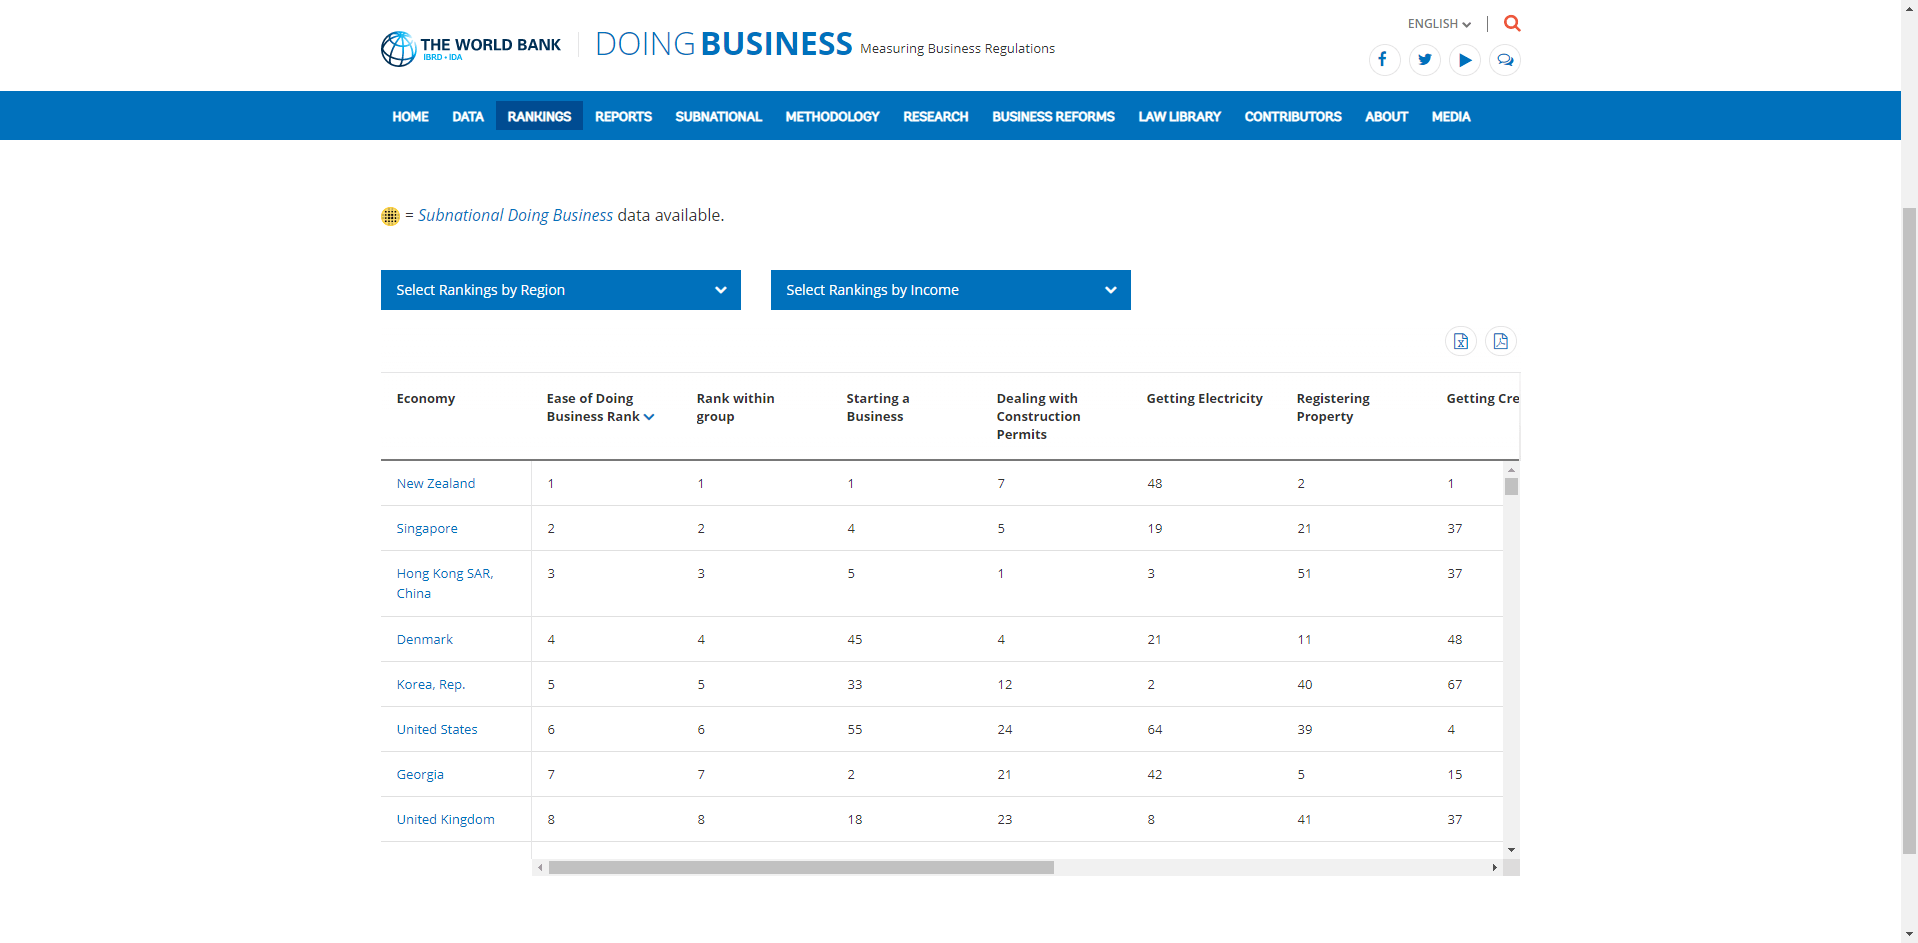Open the comments chat bubble icon
1918x943 pixels.
click(x=1505, y=60)
